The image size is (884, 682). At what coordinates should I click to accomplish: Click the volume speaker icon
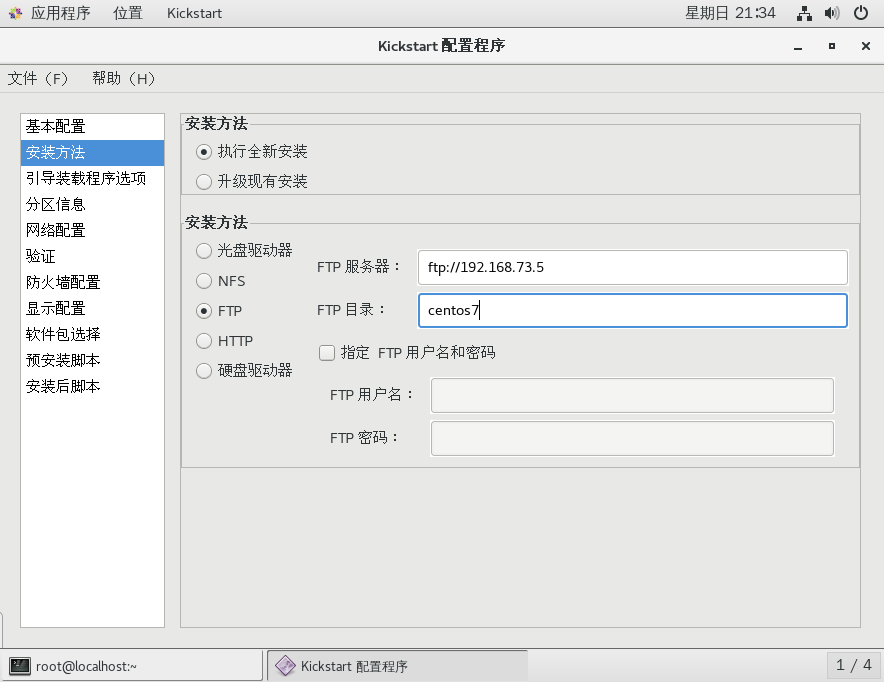832,13
